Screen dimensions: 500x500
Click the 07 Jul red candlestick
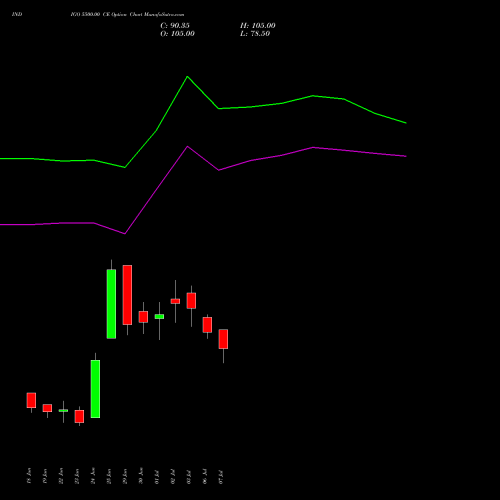[x=223, y=339]
